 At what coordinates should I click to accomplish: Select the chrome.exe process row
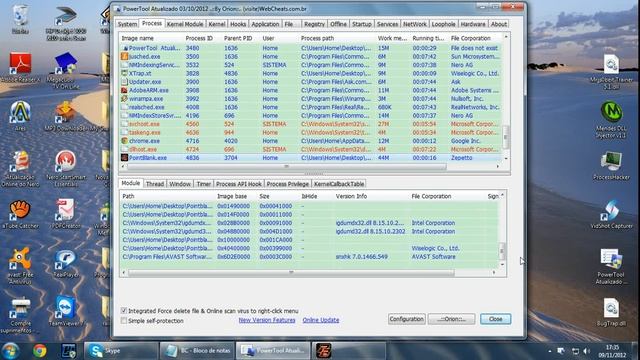pyautogui.click(x=311, y=141)
